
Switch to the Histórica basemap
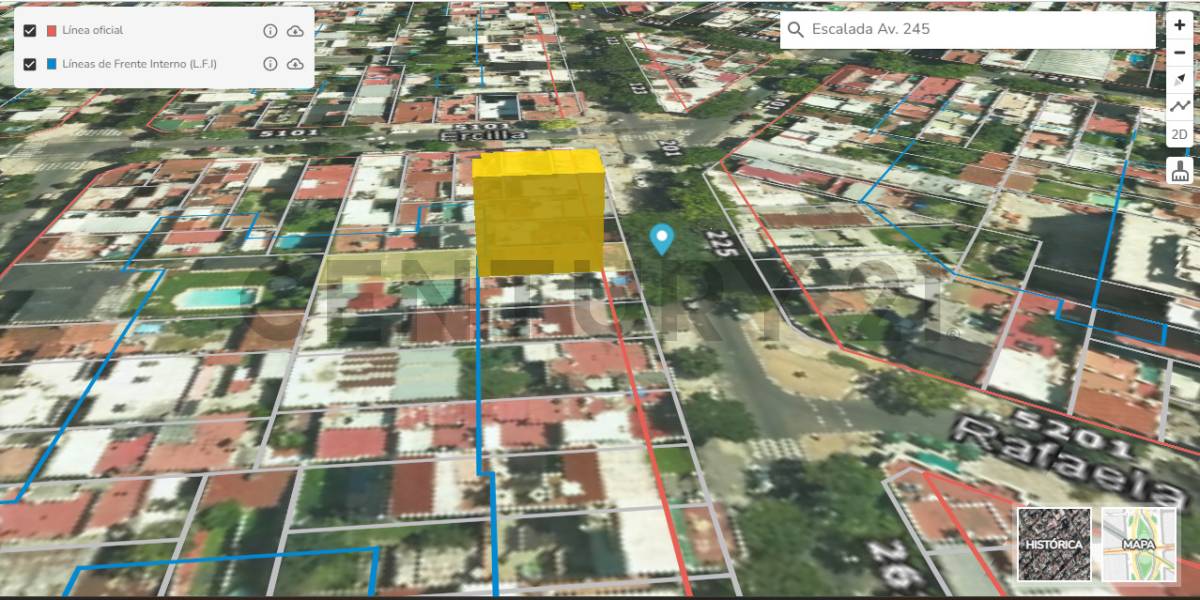tap(1054, 544)
